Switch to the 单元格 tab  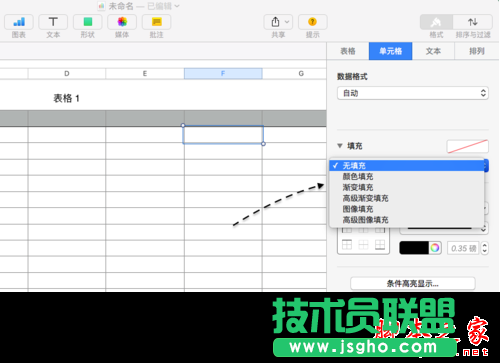tap(391, 51)
